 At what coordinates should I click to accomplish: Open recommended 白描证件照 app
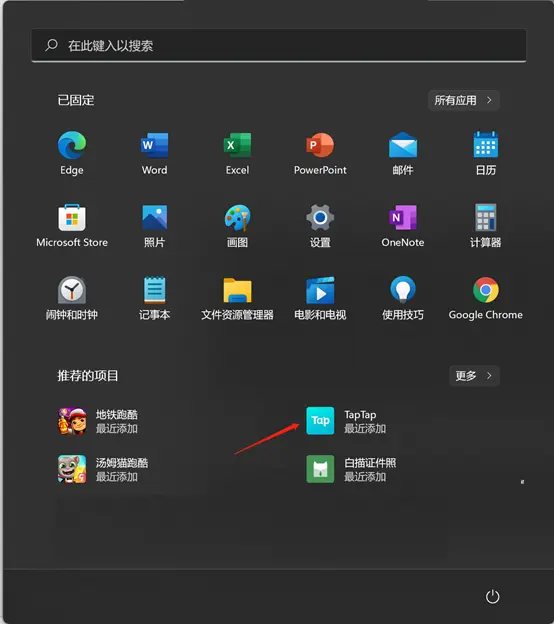point(351,469)
